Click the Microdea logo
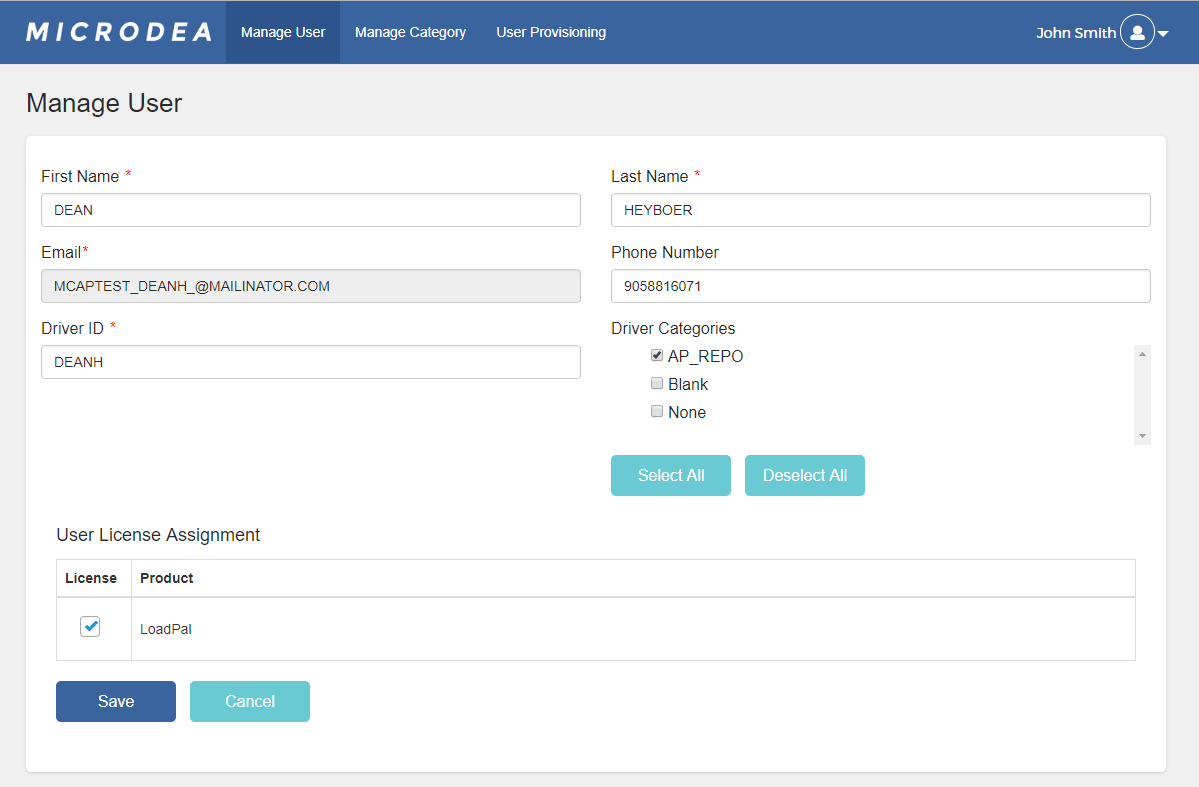 tap(118, 31)
